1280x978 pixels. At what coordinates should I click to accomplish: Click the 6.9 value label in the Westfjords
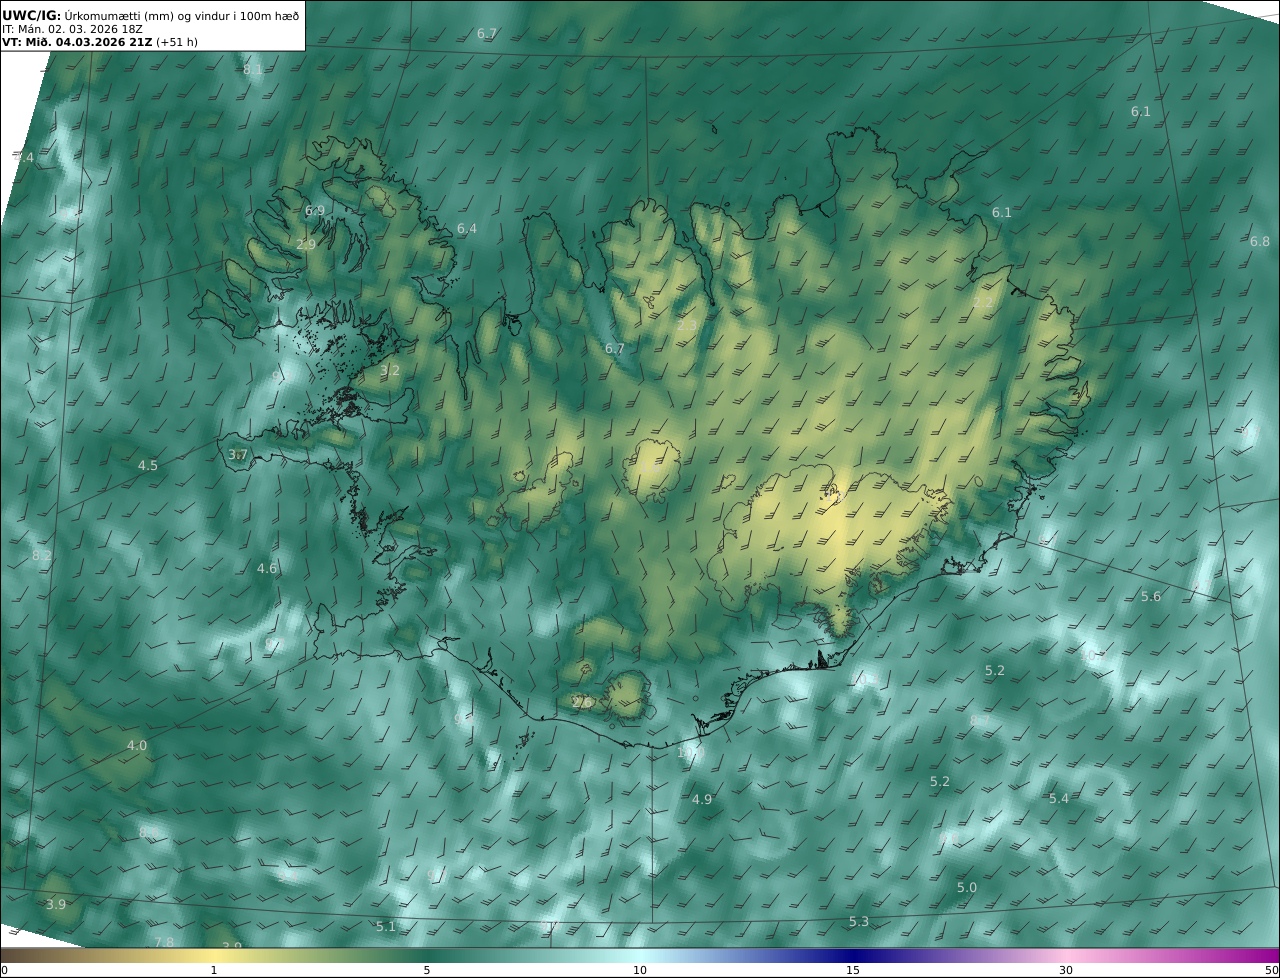[315, 211]
